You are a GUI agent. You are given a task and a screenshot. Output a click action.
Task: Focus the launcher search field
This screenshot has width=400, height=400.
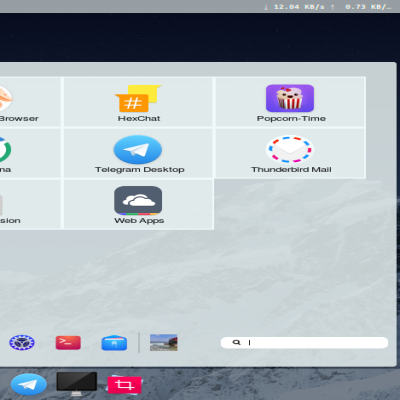[x=304, y=343]
